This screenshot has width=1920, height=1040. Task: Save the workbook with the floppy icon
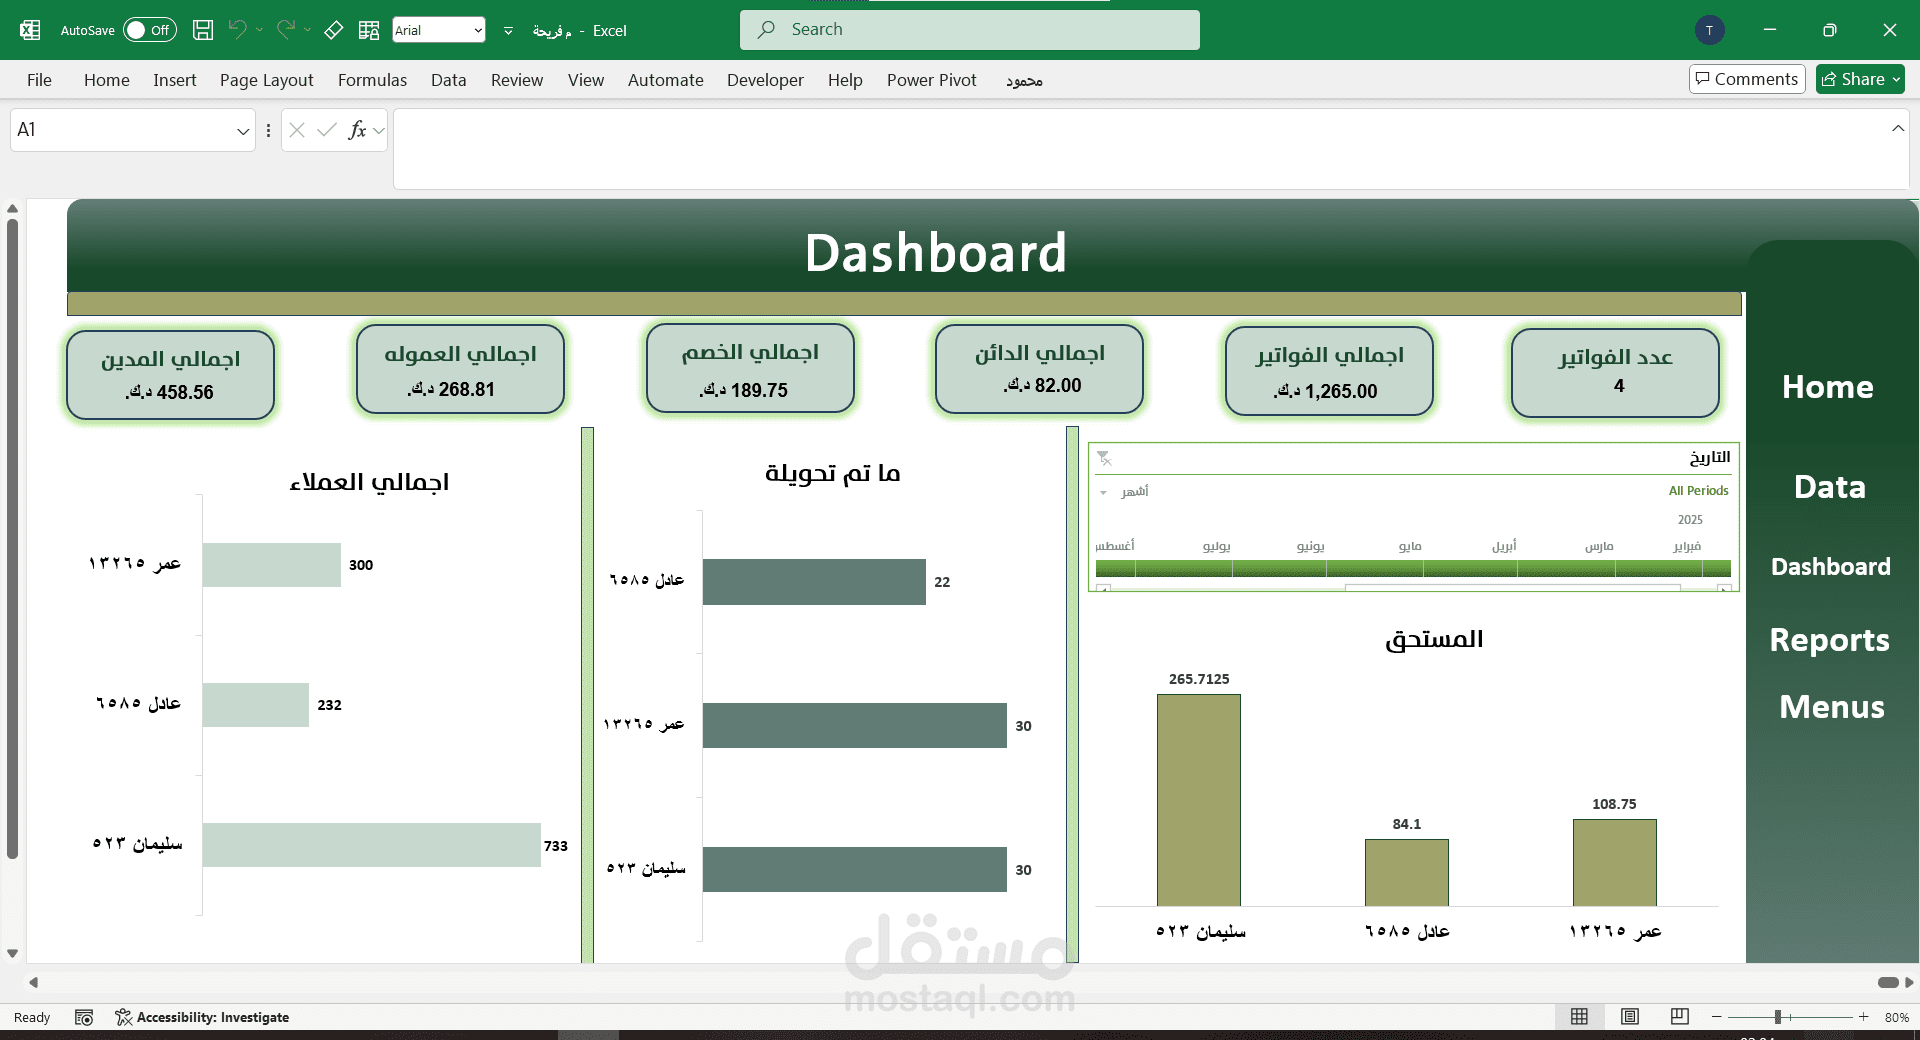(x=203, y=30)
